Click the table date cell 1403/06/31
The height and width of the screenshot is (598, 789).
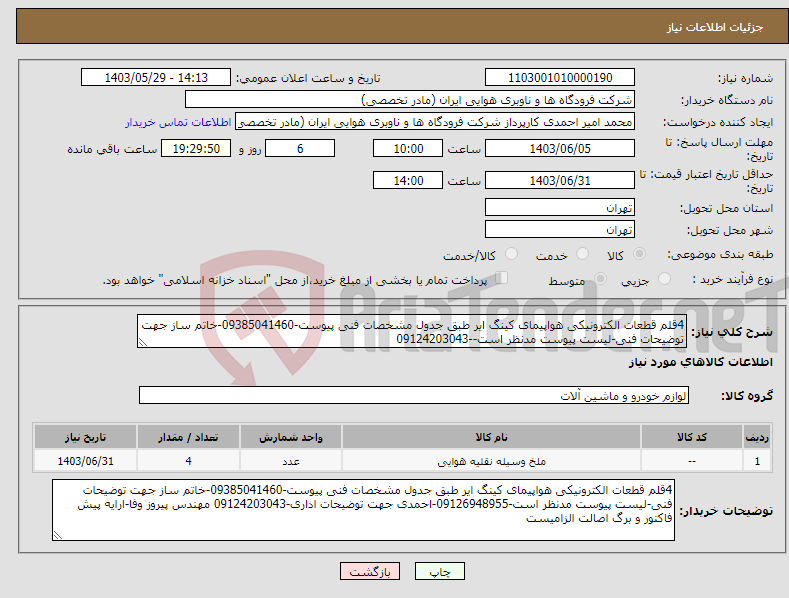click(x=86, y=461)
